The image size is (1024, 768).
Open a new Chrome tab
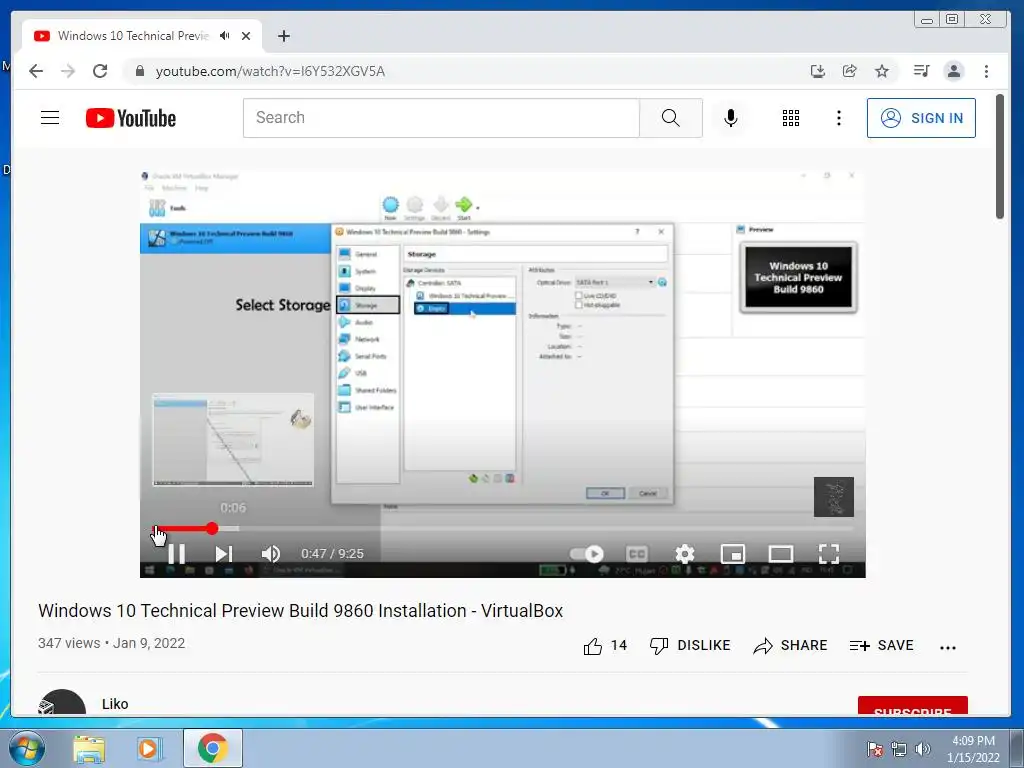[x=283, y=36]
